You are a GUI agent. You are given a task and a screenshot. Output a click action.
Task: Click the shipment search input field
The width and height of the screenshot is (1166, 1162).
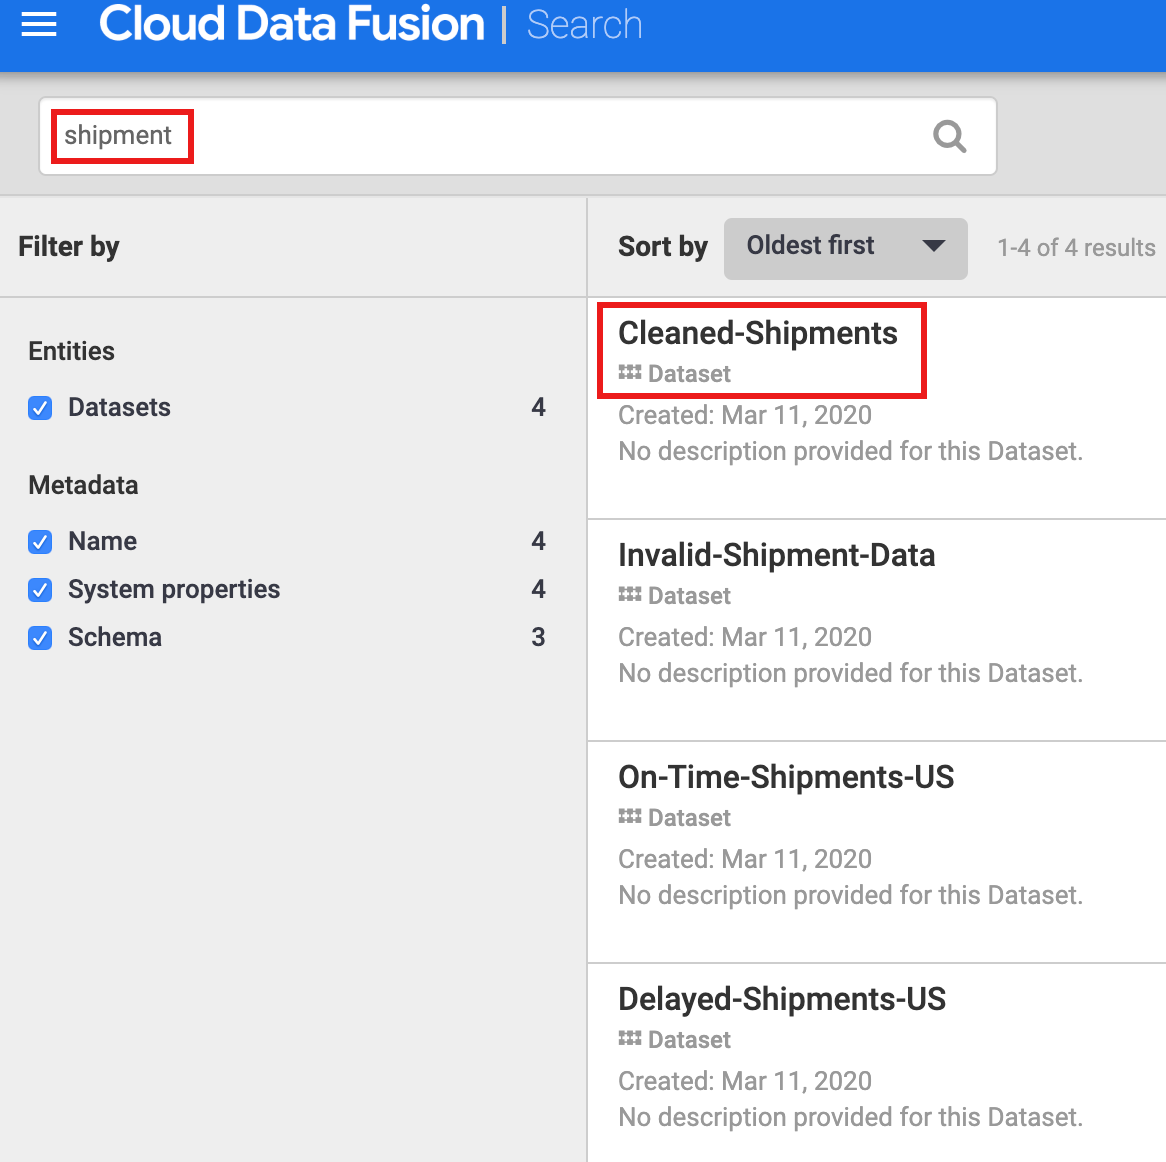500,136
